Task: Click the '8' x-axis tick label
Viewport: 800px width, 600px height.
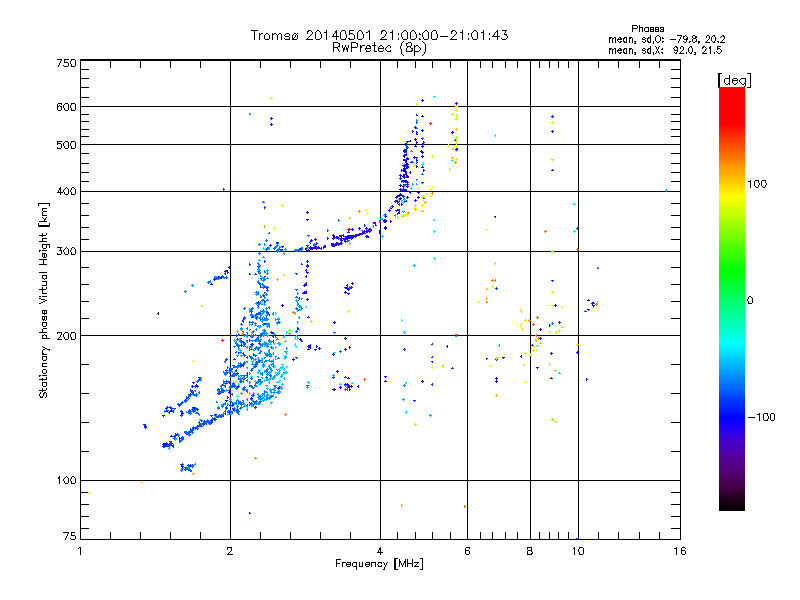Action: [530, 551]
